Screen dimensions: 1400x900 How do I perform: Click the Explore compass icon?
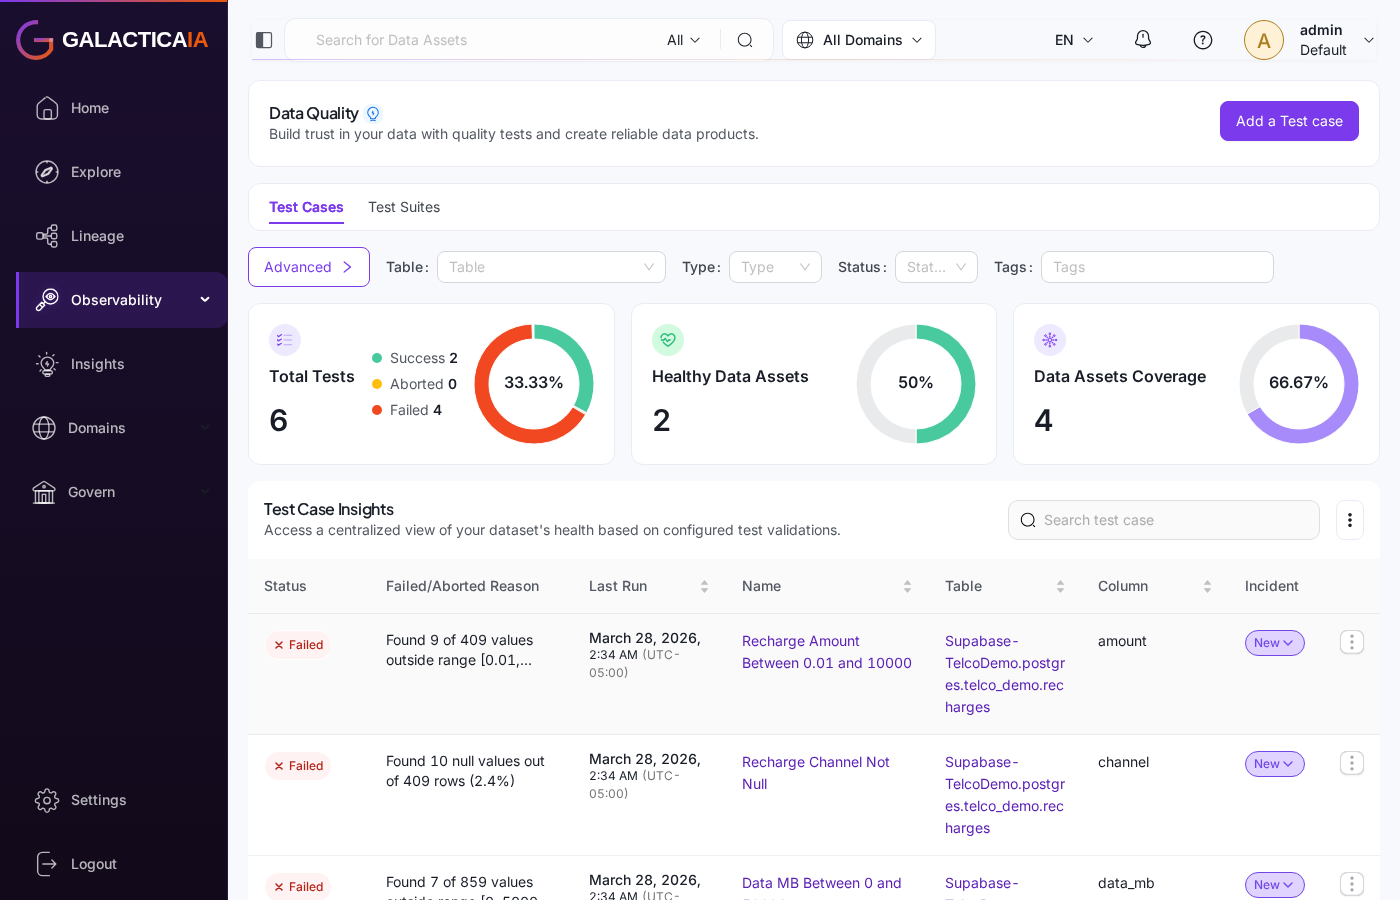[x=47, y=172]
